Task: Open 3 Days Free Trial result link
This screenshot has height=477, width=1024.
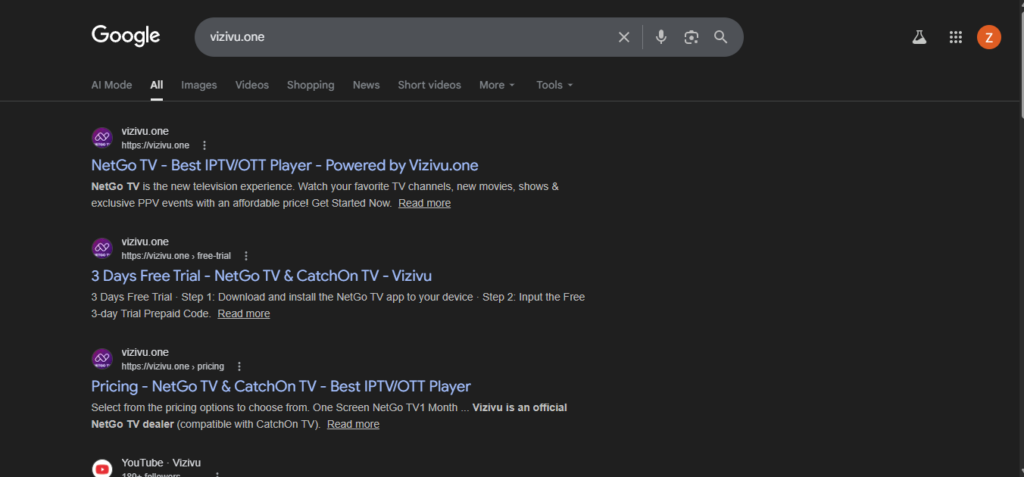Action: tap(261, 275)
